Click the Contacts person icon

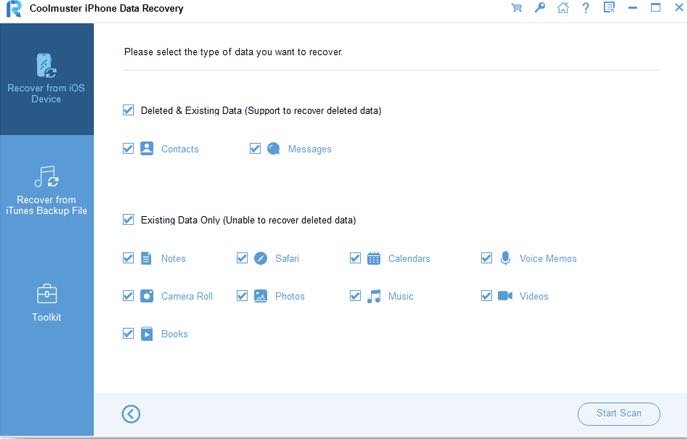147,149
